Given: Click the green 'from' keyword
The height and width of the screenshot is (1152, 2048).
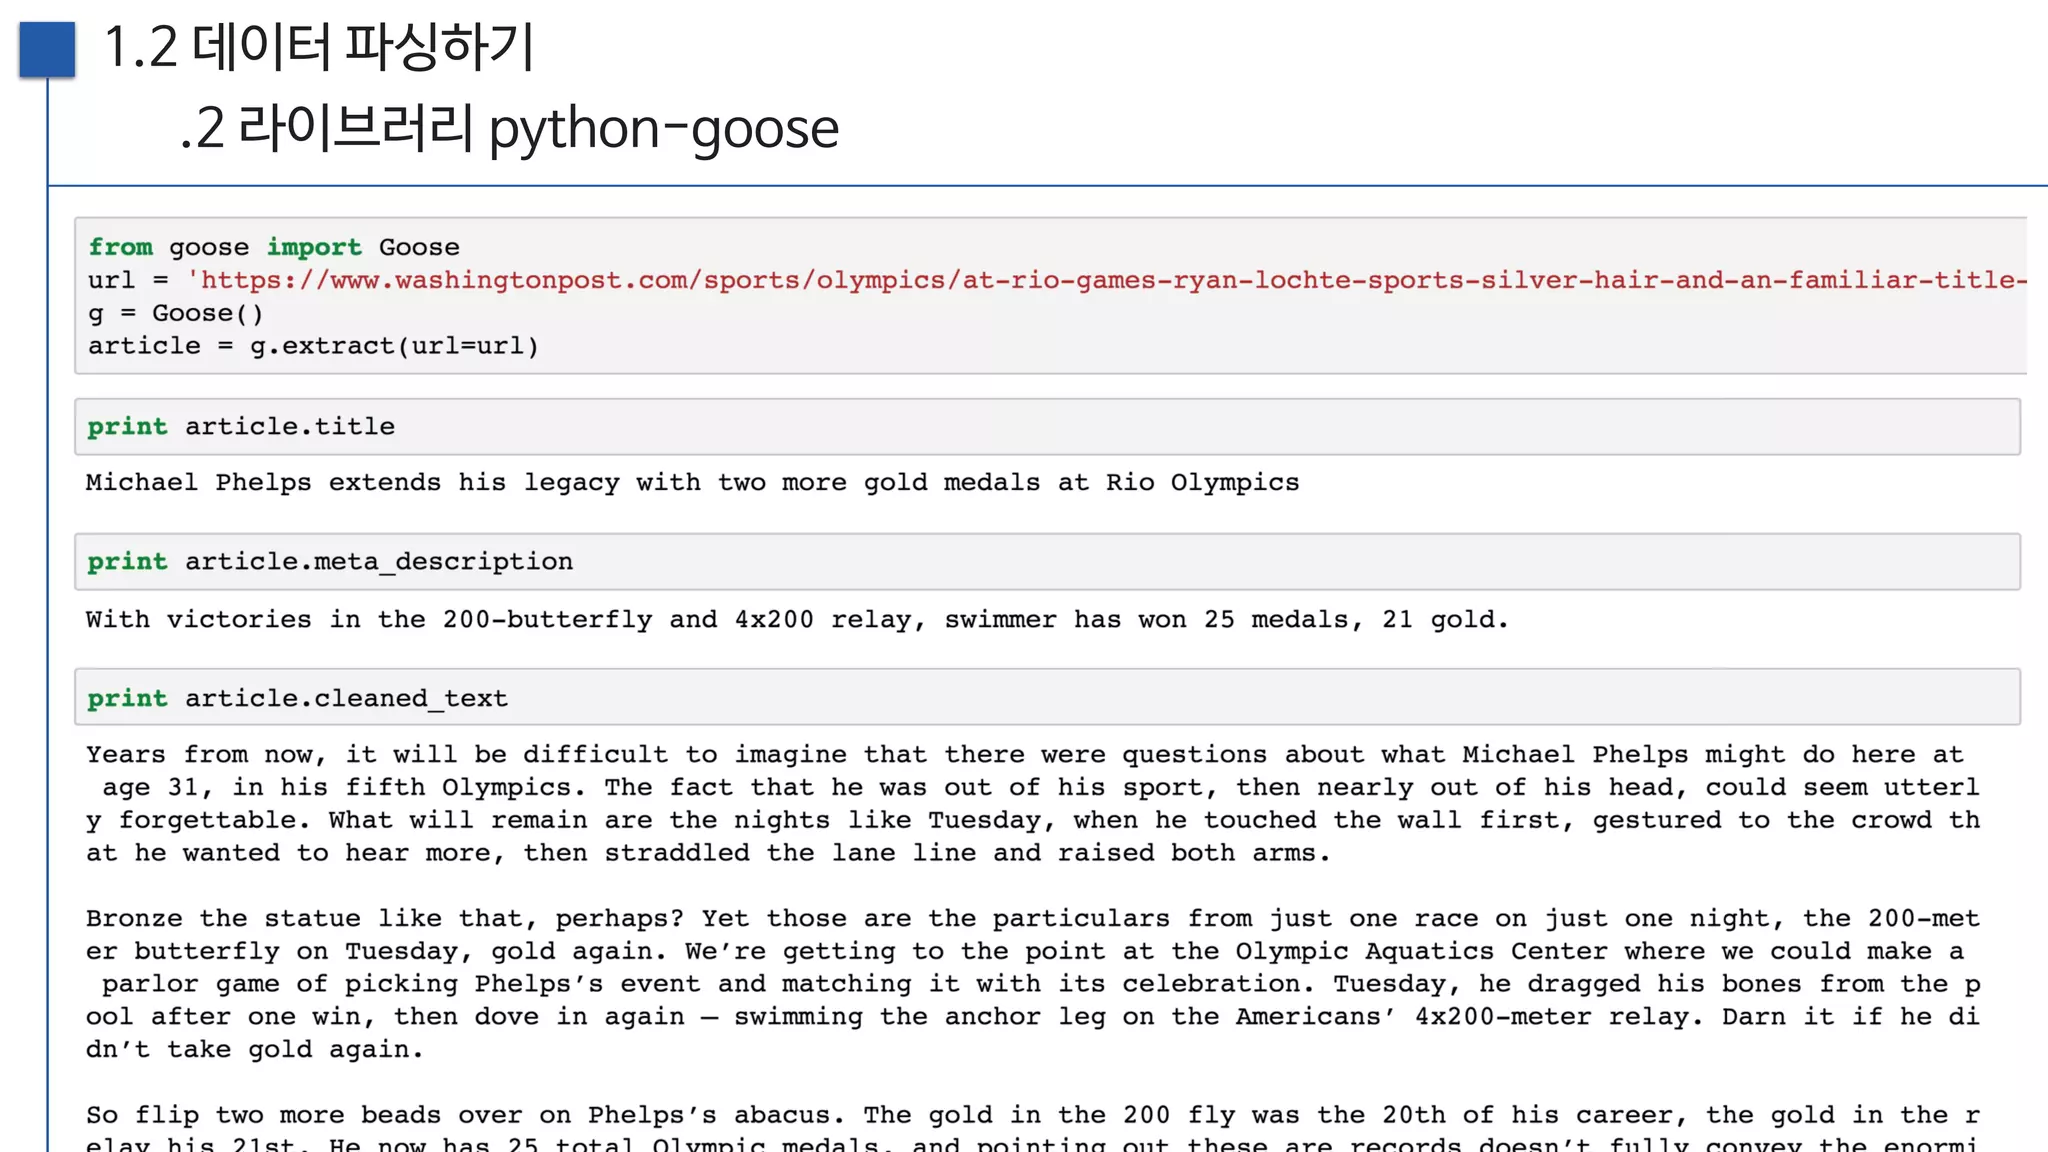Looking at the screenshot, I should (x=120, y=247).
